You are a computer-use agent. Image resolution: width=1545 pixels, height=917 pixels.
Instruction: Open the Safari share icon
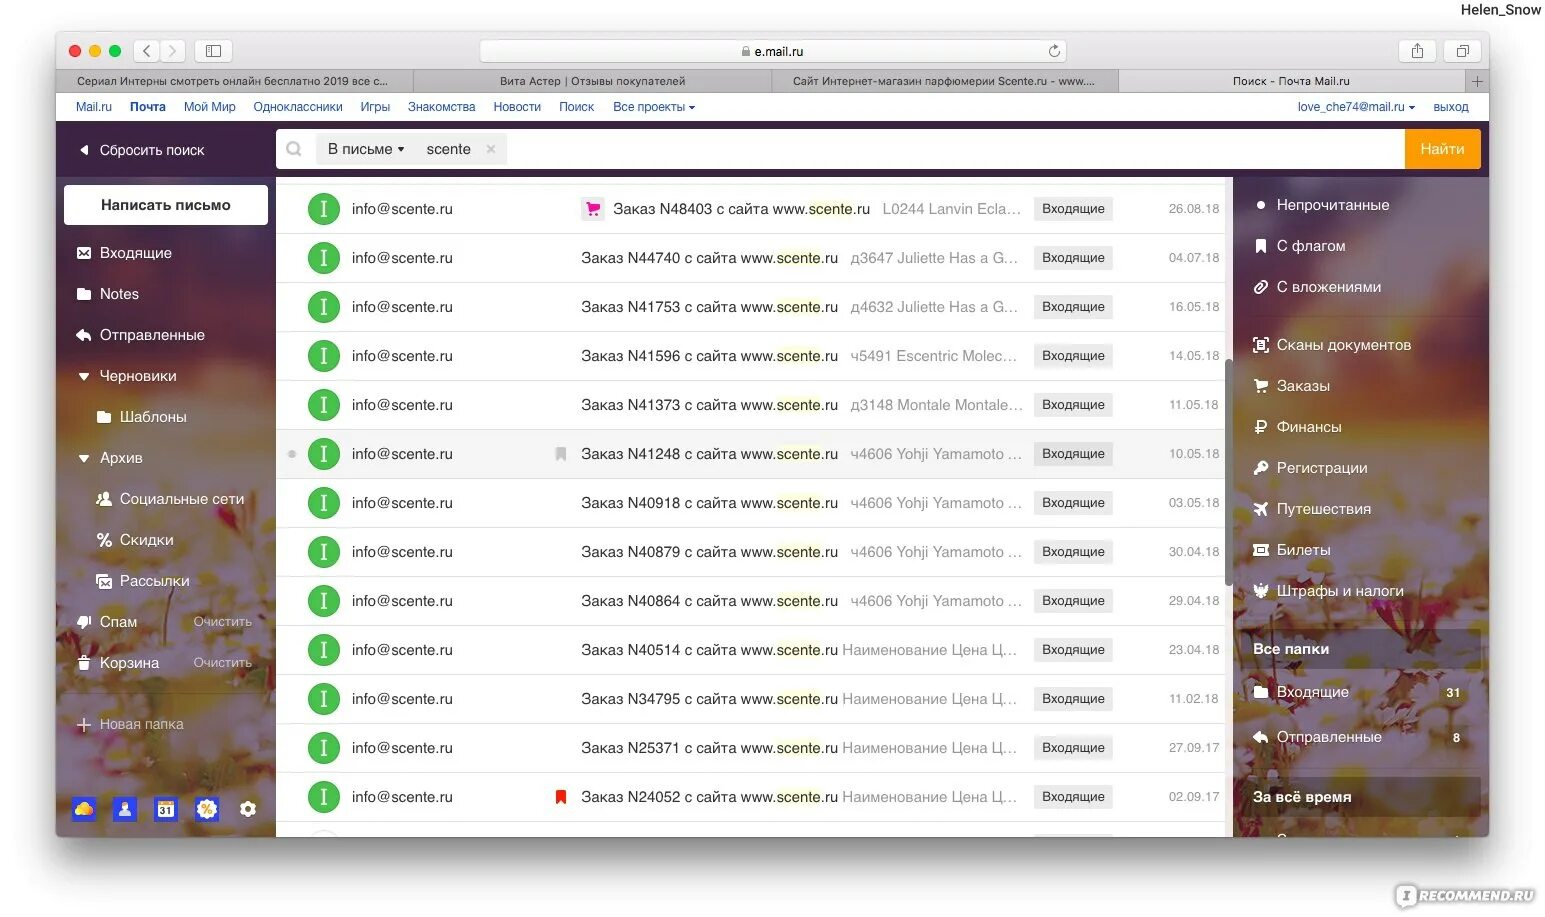[1417, 51]
